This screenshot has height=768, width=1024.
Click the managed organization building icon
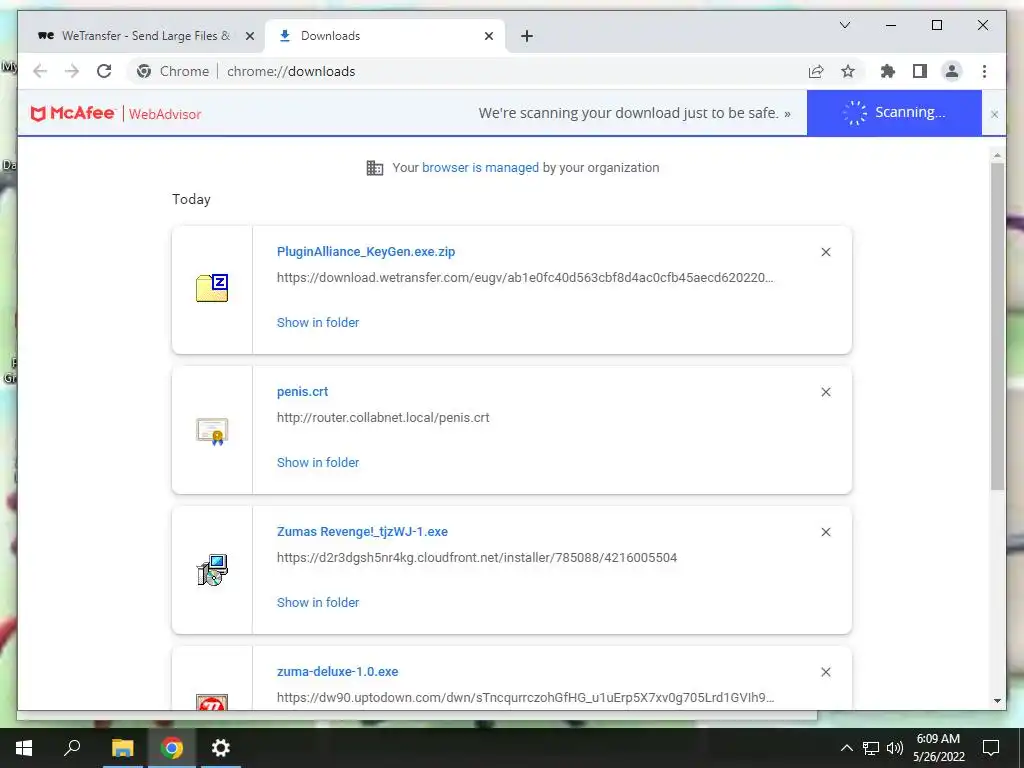pyautogui.click(x=374, y=168)
